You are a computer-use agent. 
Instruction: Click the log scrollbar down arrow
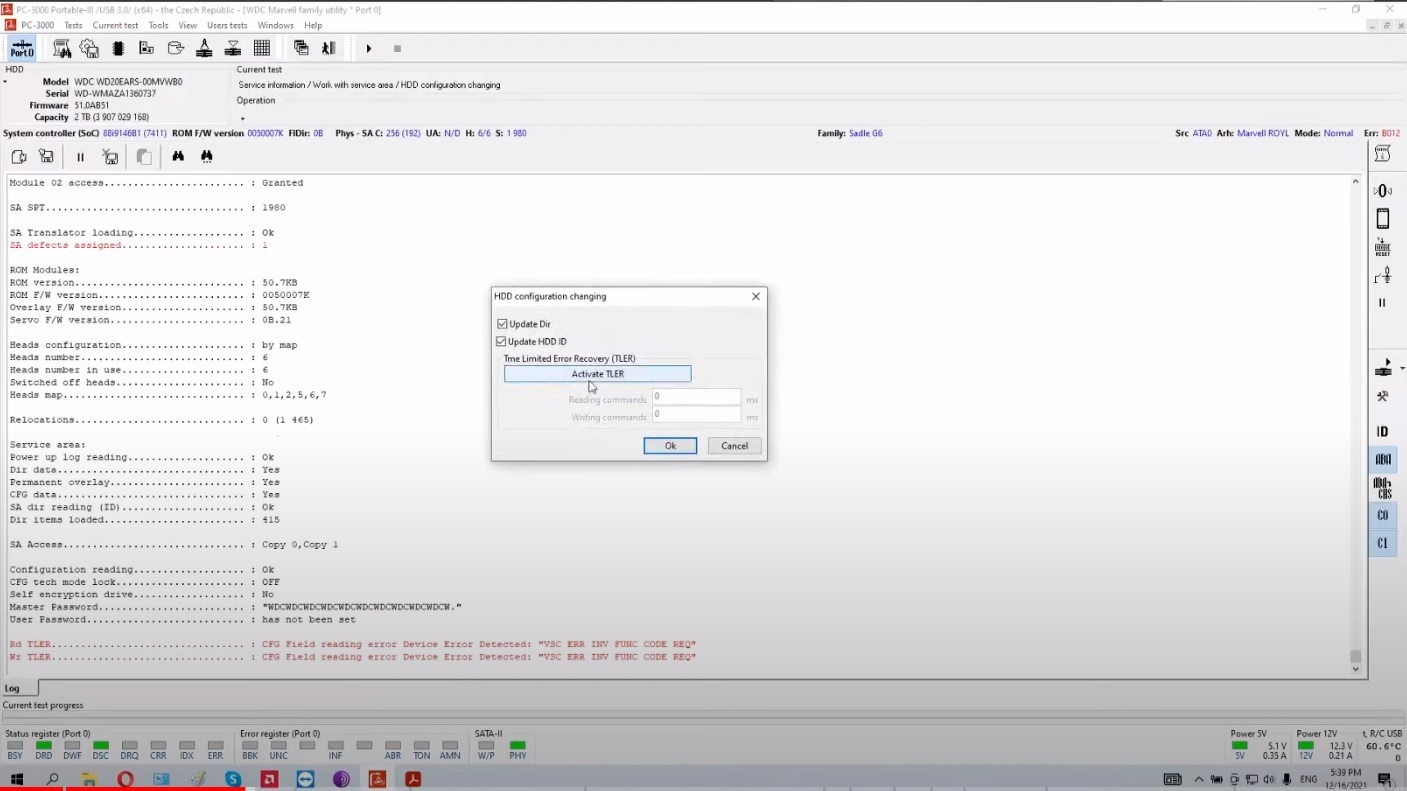coord(1356,670)
